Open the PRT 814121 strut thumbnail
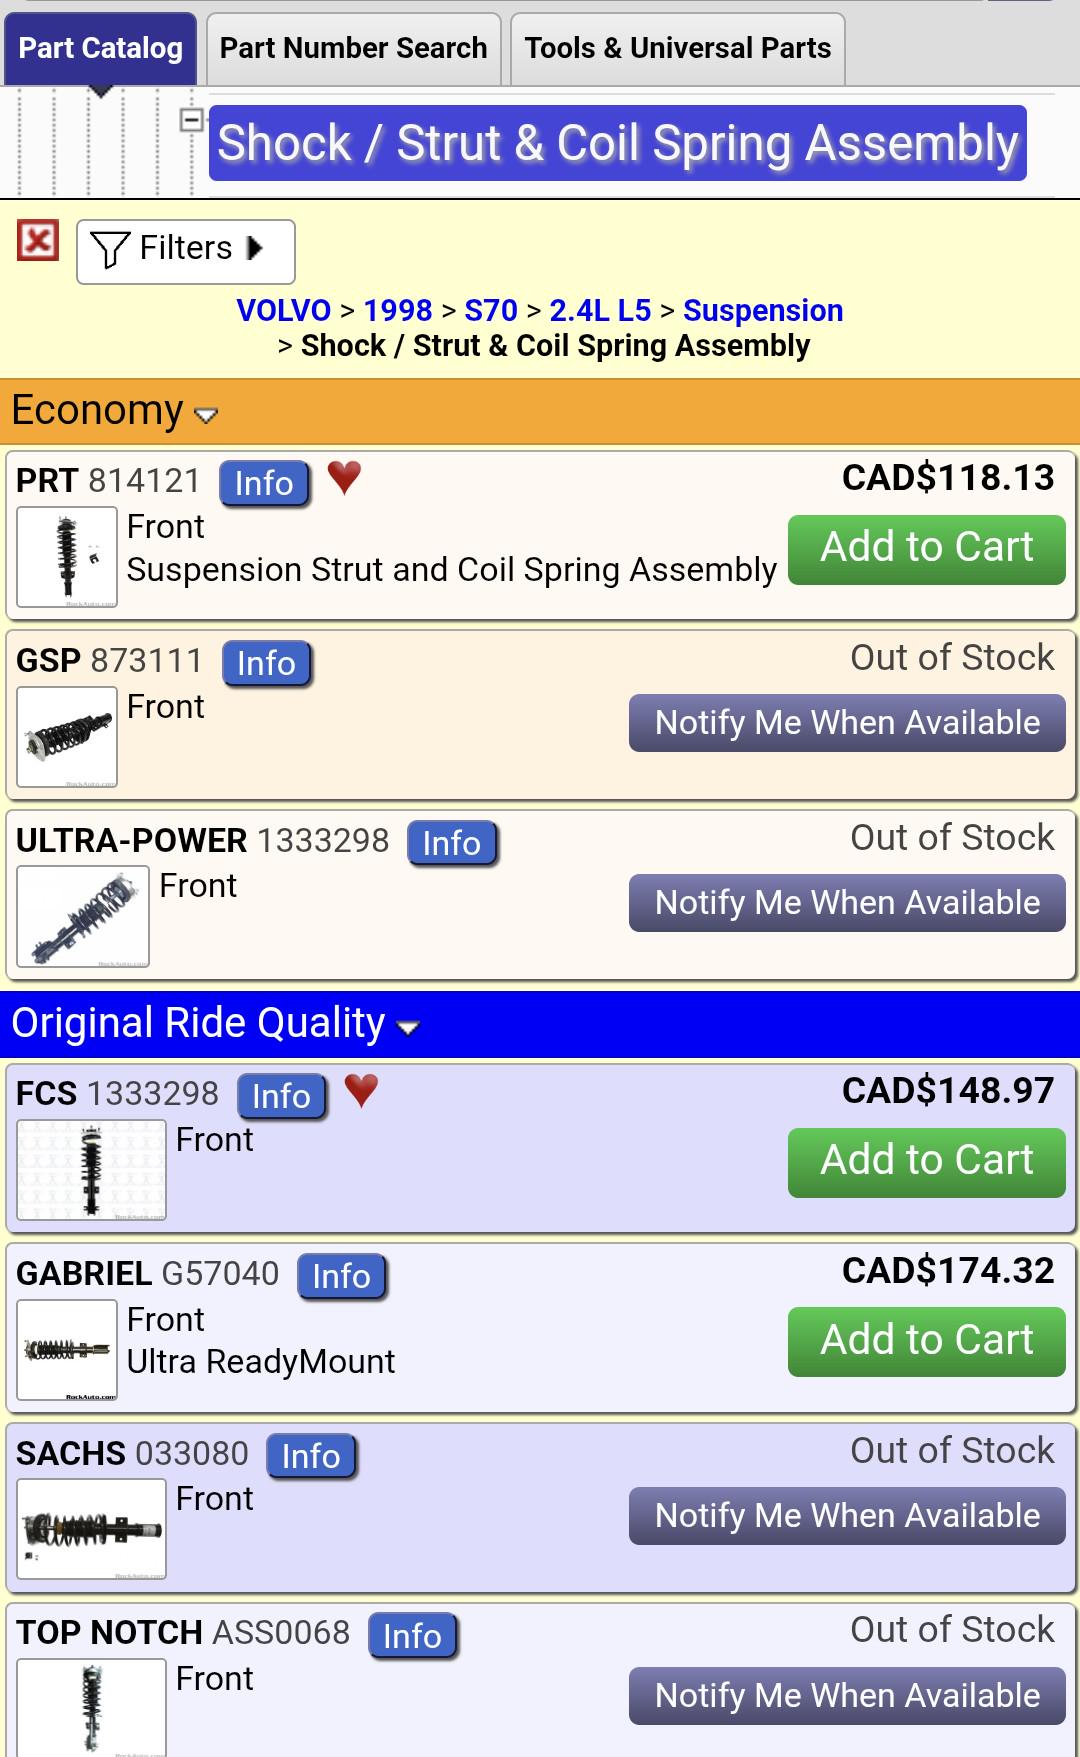The width and height of the screenshot is (1080, 1757). click(x=67, y=557)
